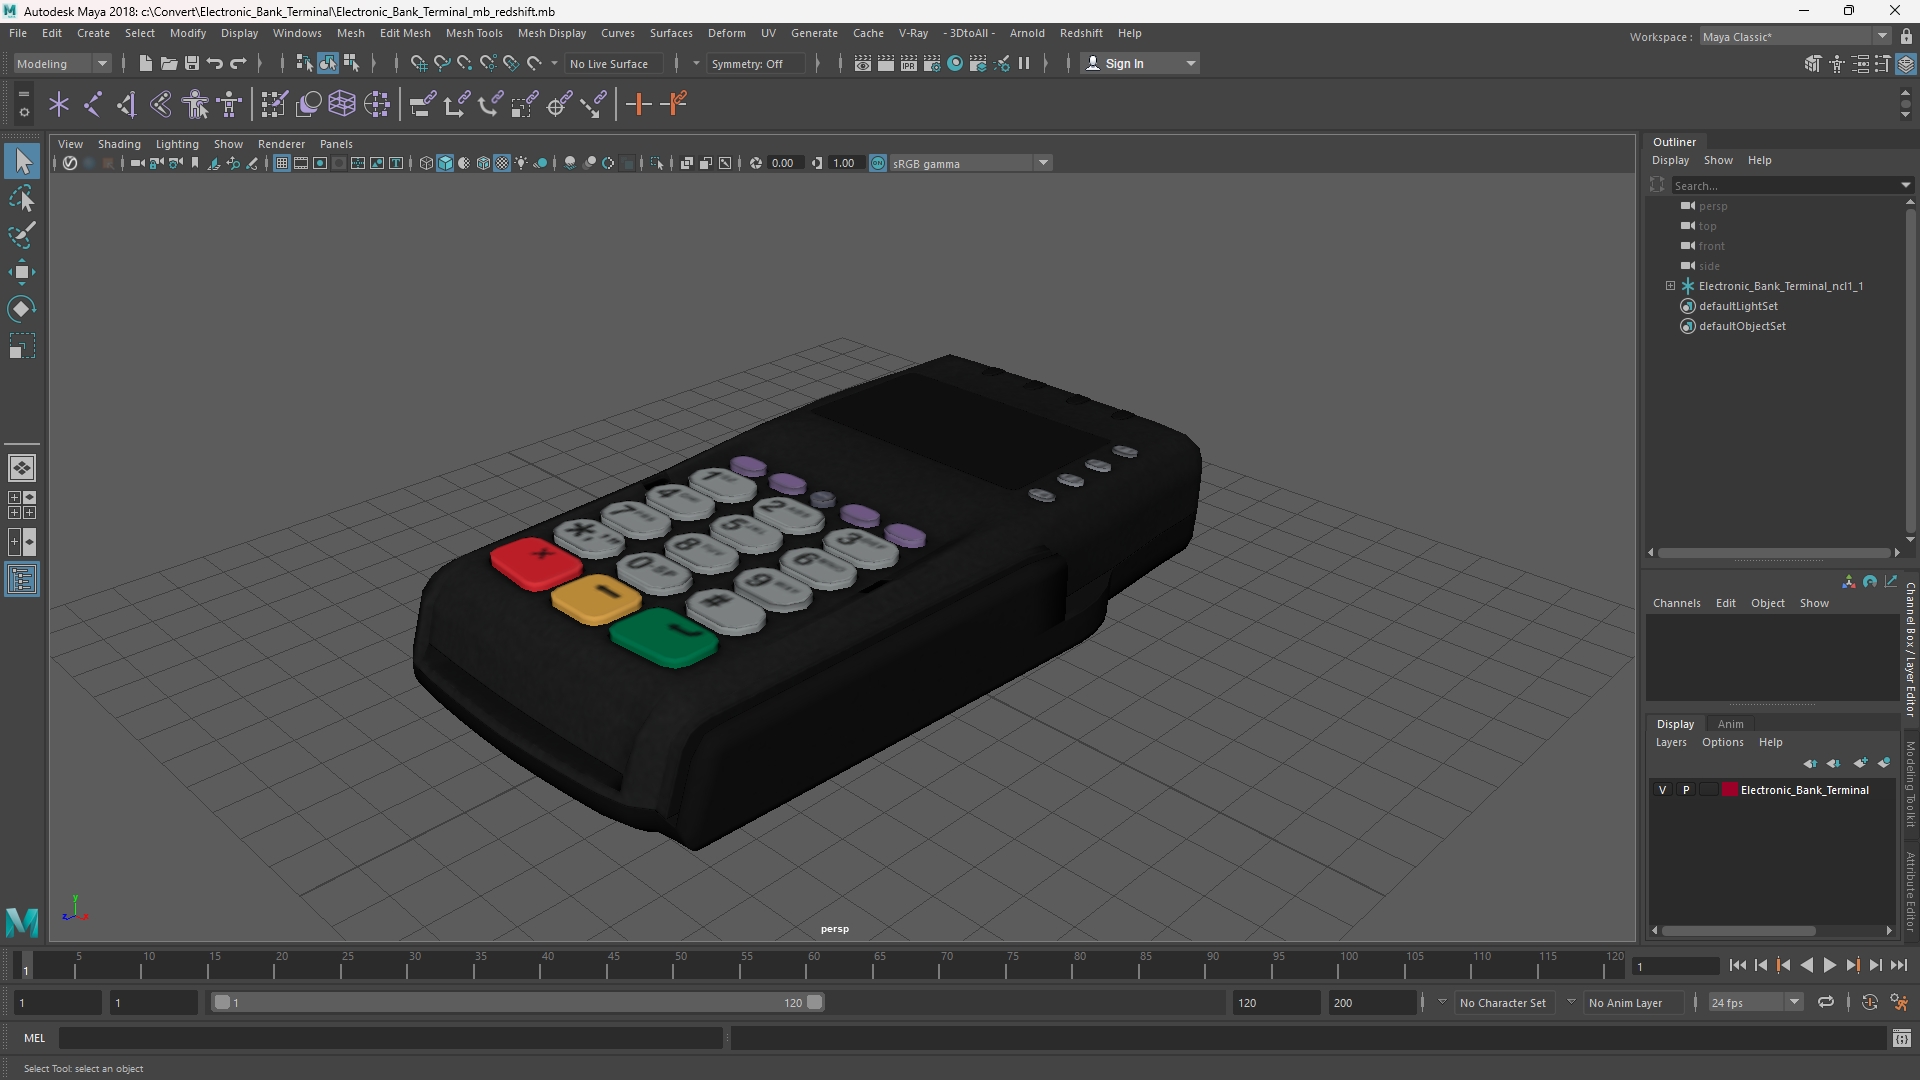Click the red color swatch of Electronic_Bank_Terminal layer
The image size is (1920, 1080).
pos(1729,790)
